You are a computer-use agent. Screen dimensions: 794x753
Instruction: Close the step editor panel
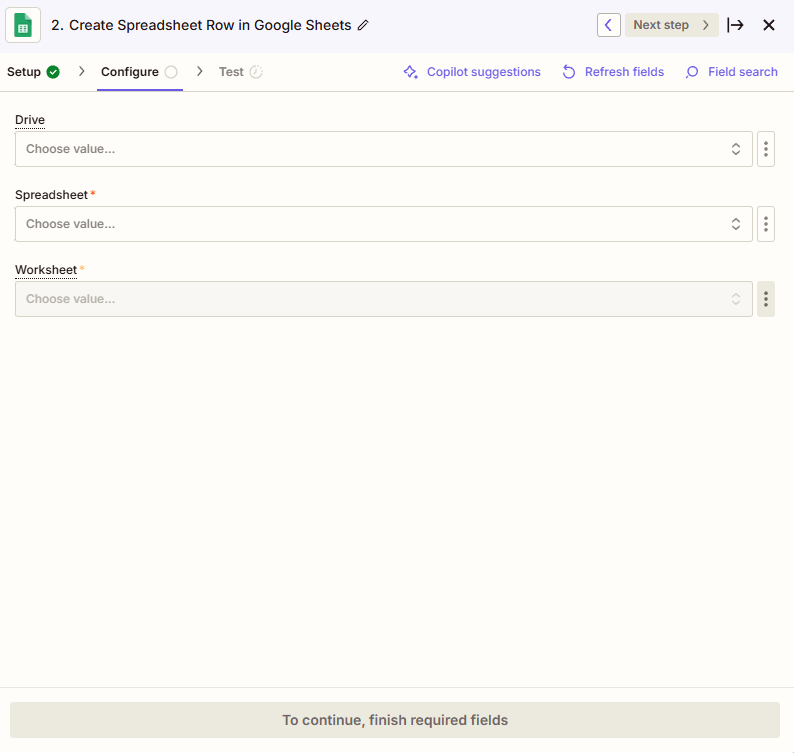[x=769, y=25]
